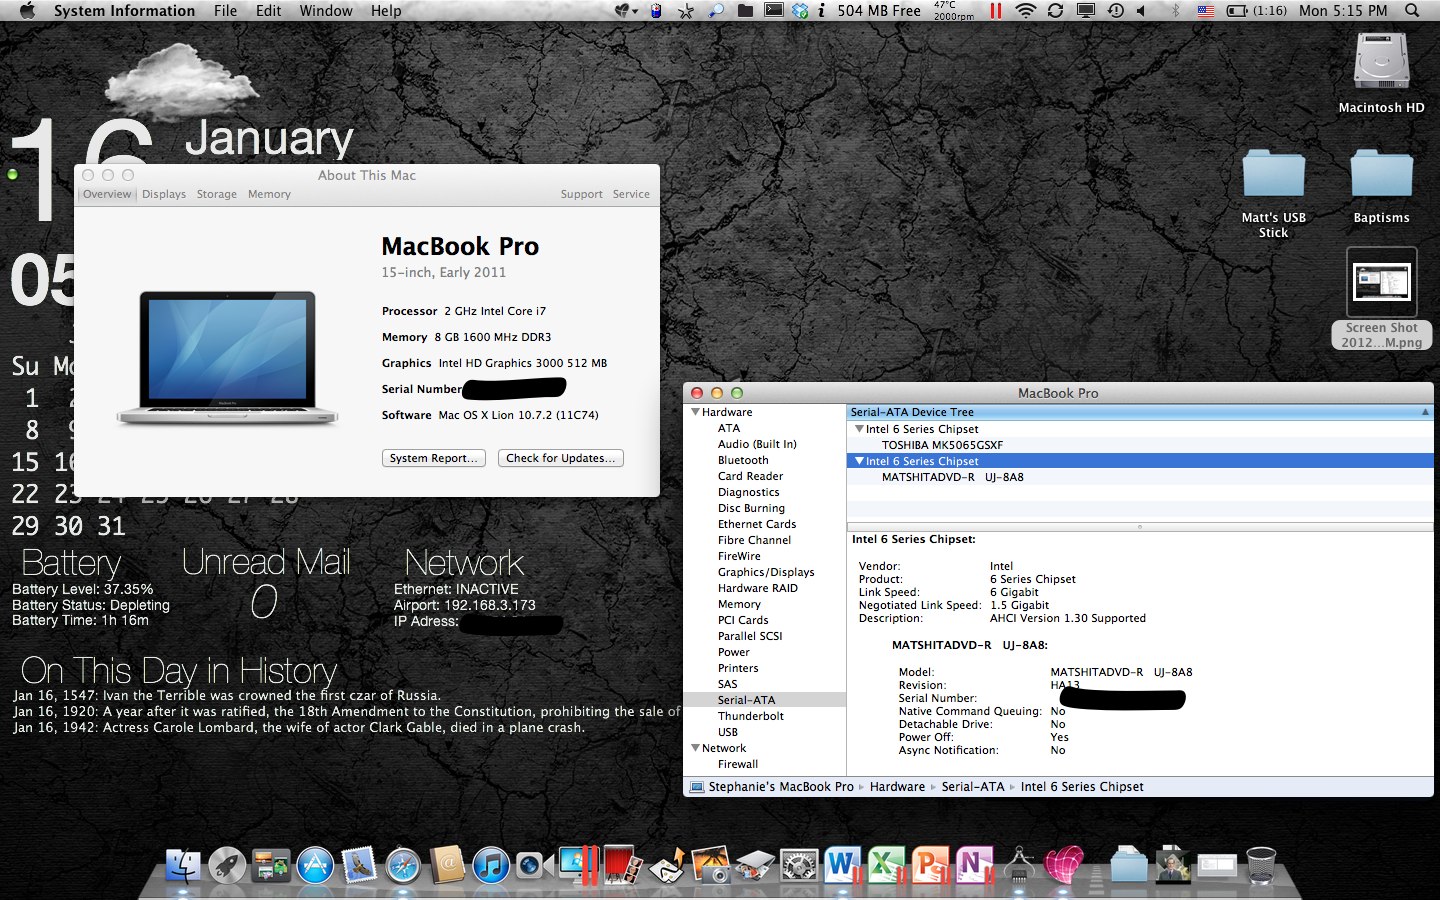Open Finder from the Dock
1440x900 pixels.
[x=182, y=865]
